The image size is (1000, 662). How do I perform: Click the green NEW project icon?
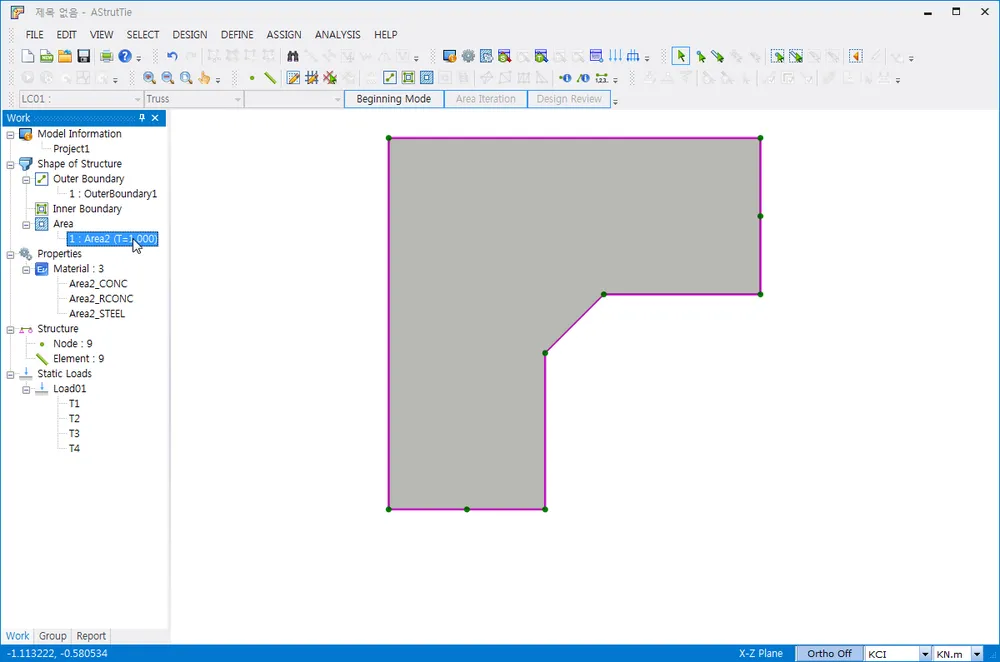[47, 57]
